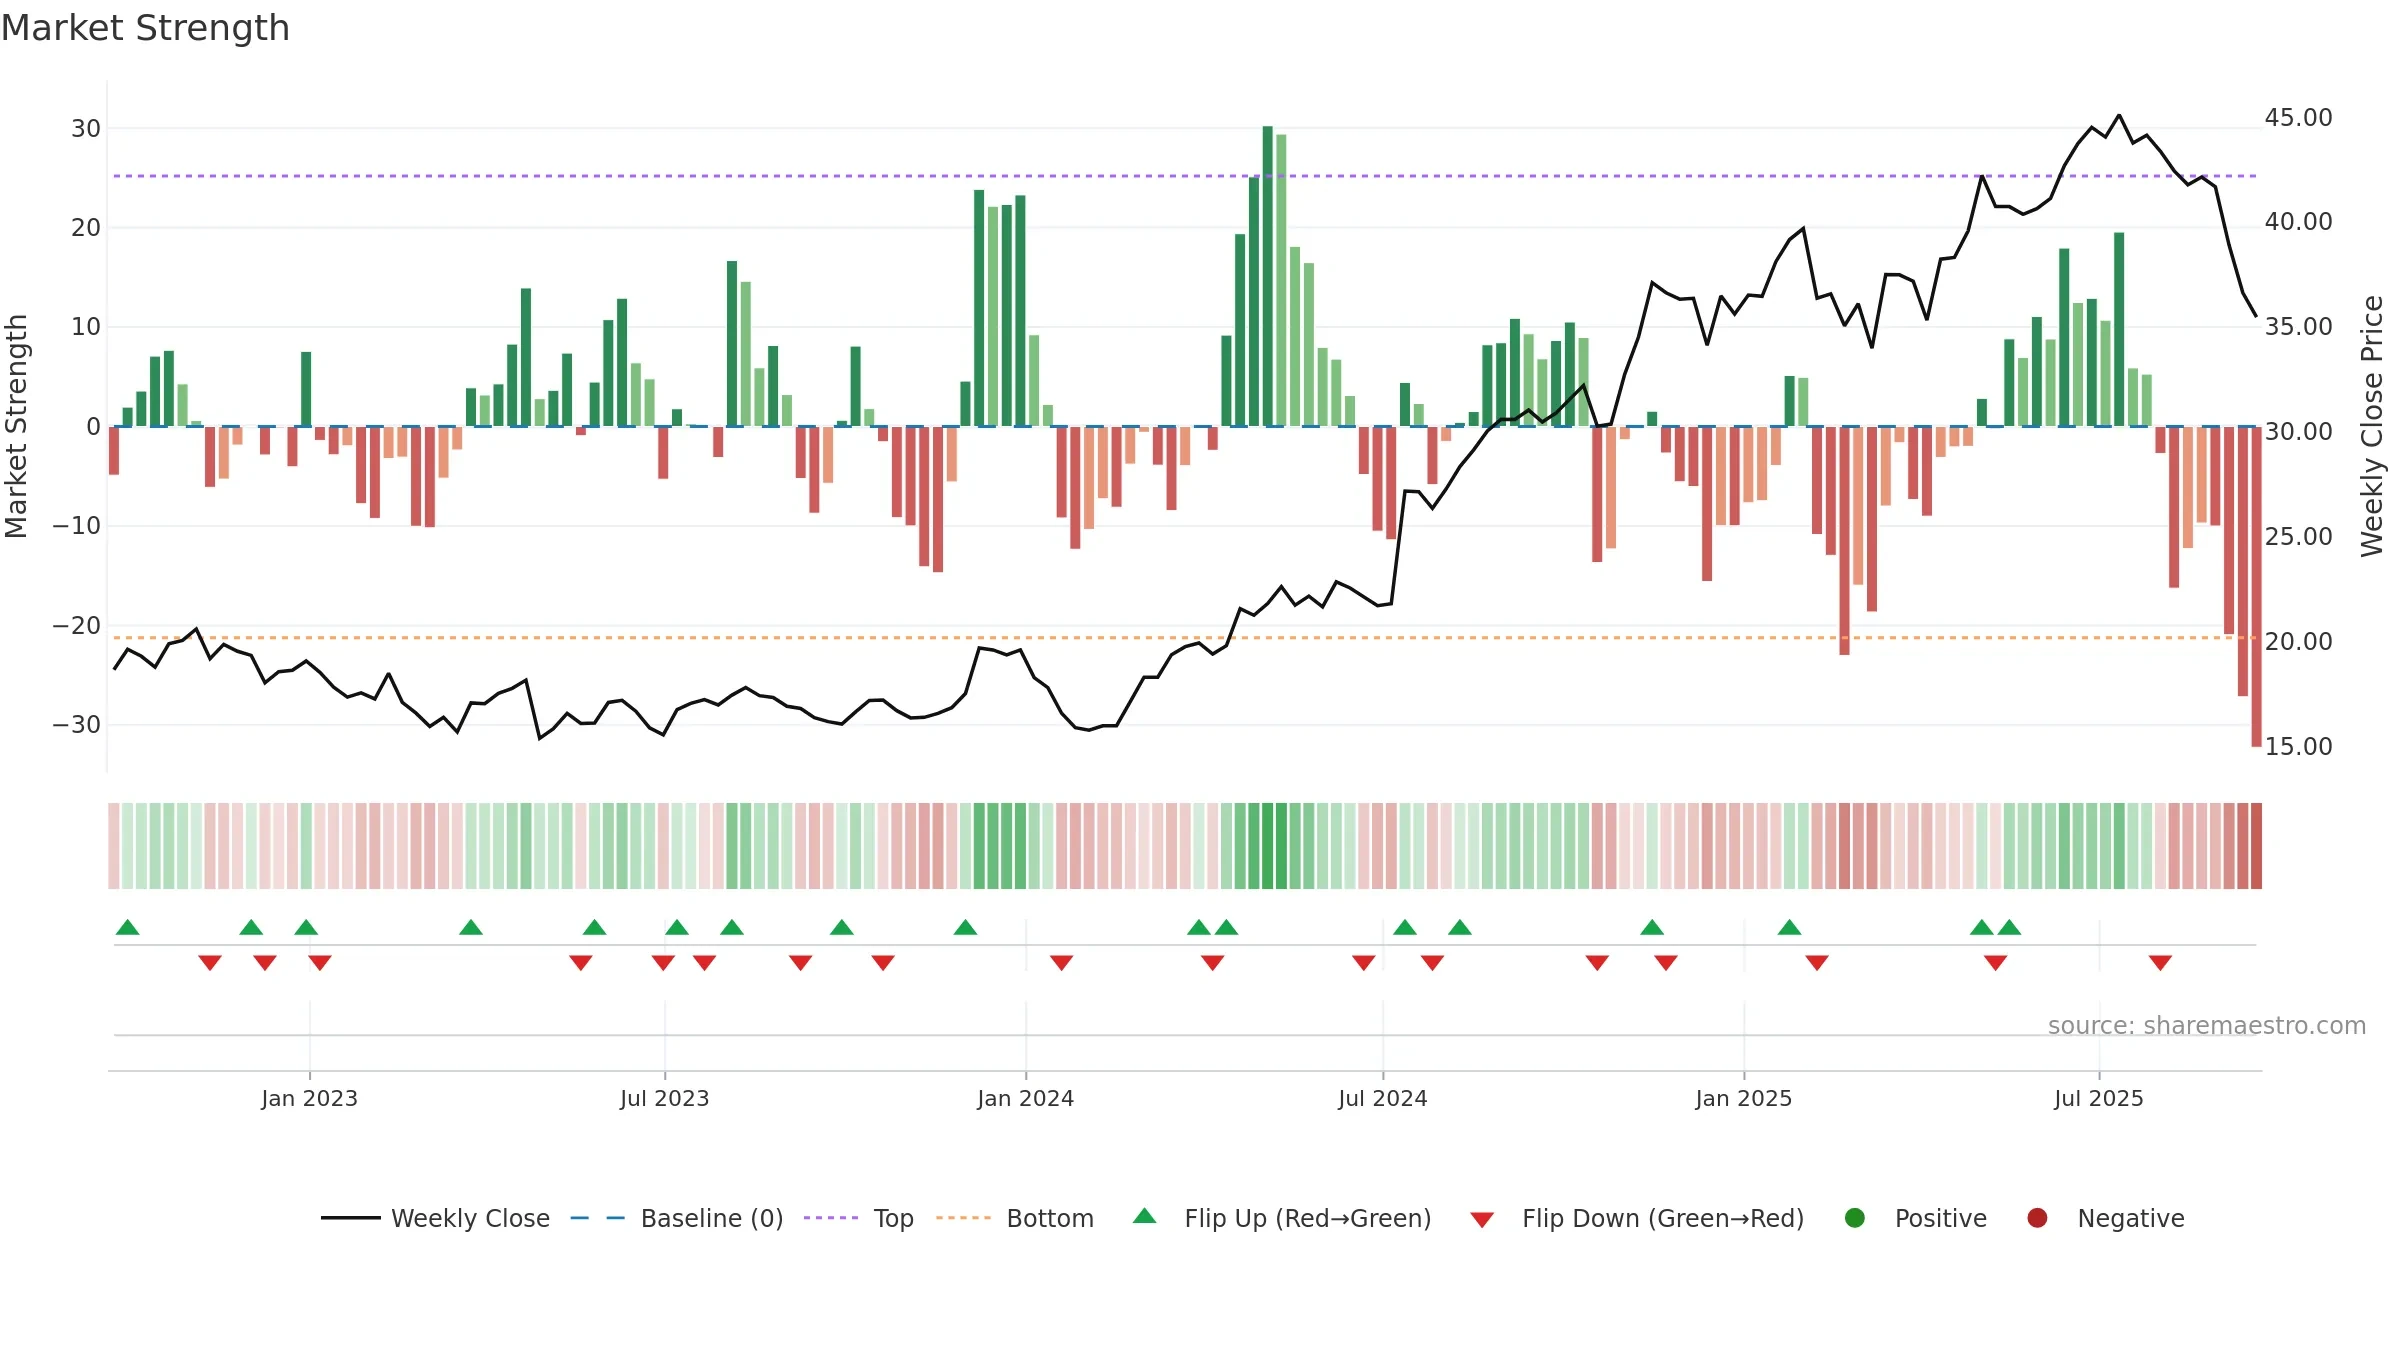Click the 15.00 price tick label
The width and height of the screenshot is (2400, 1350).
[x=2298, y=746]
